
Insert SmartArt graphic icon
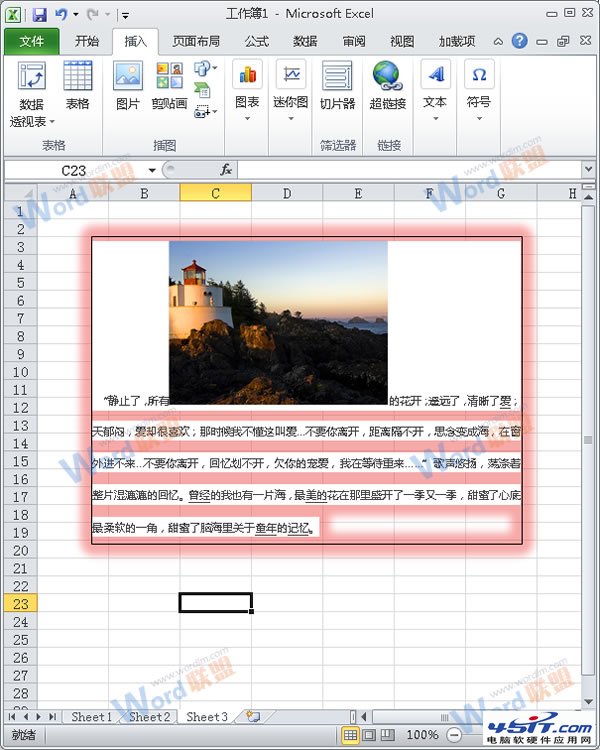202,90
